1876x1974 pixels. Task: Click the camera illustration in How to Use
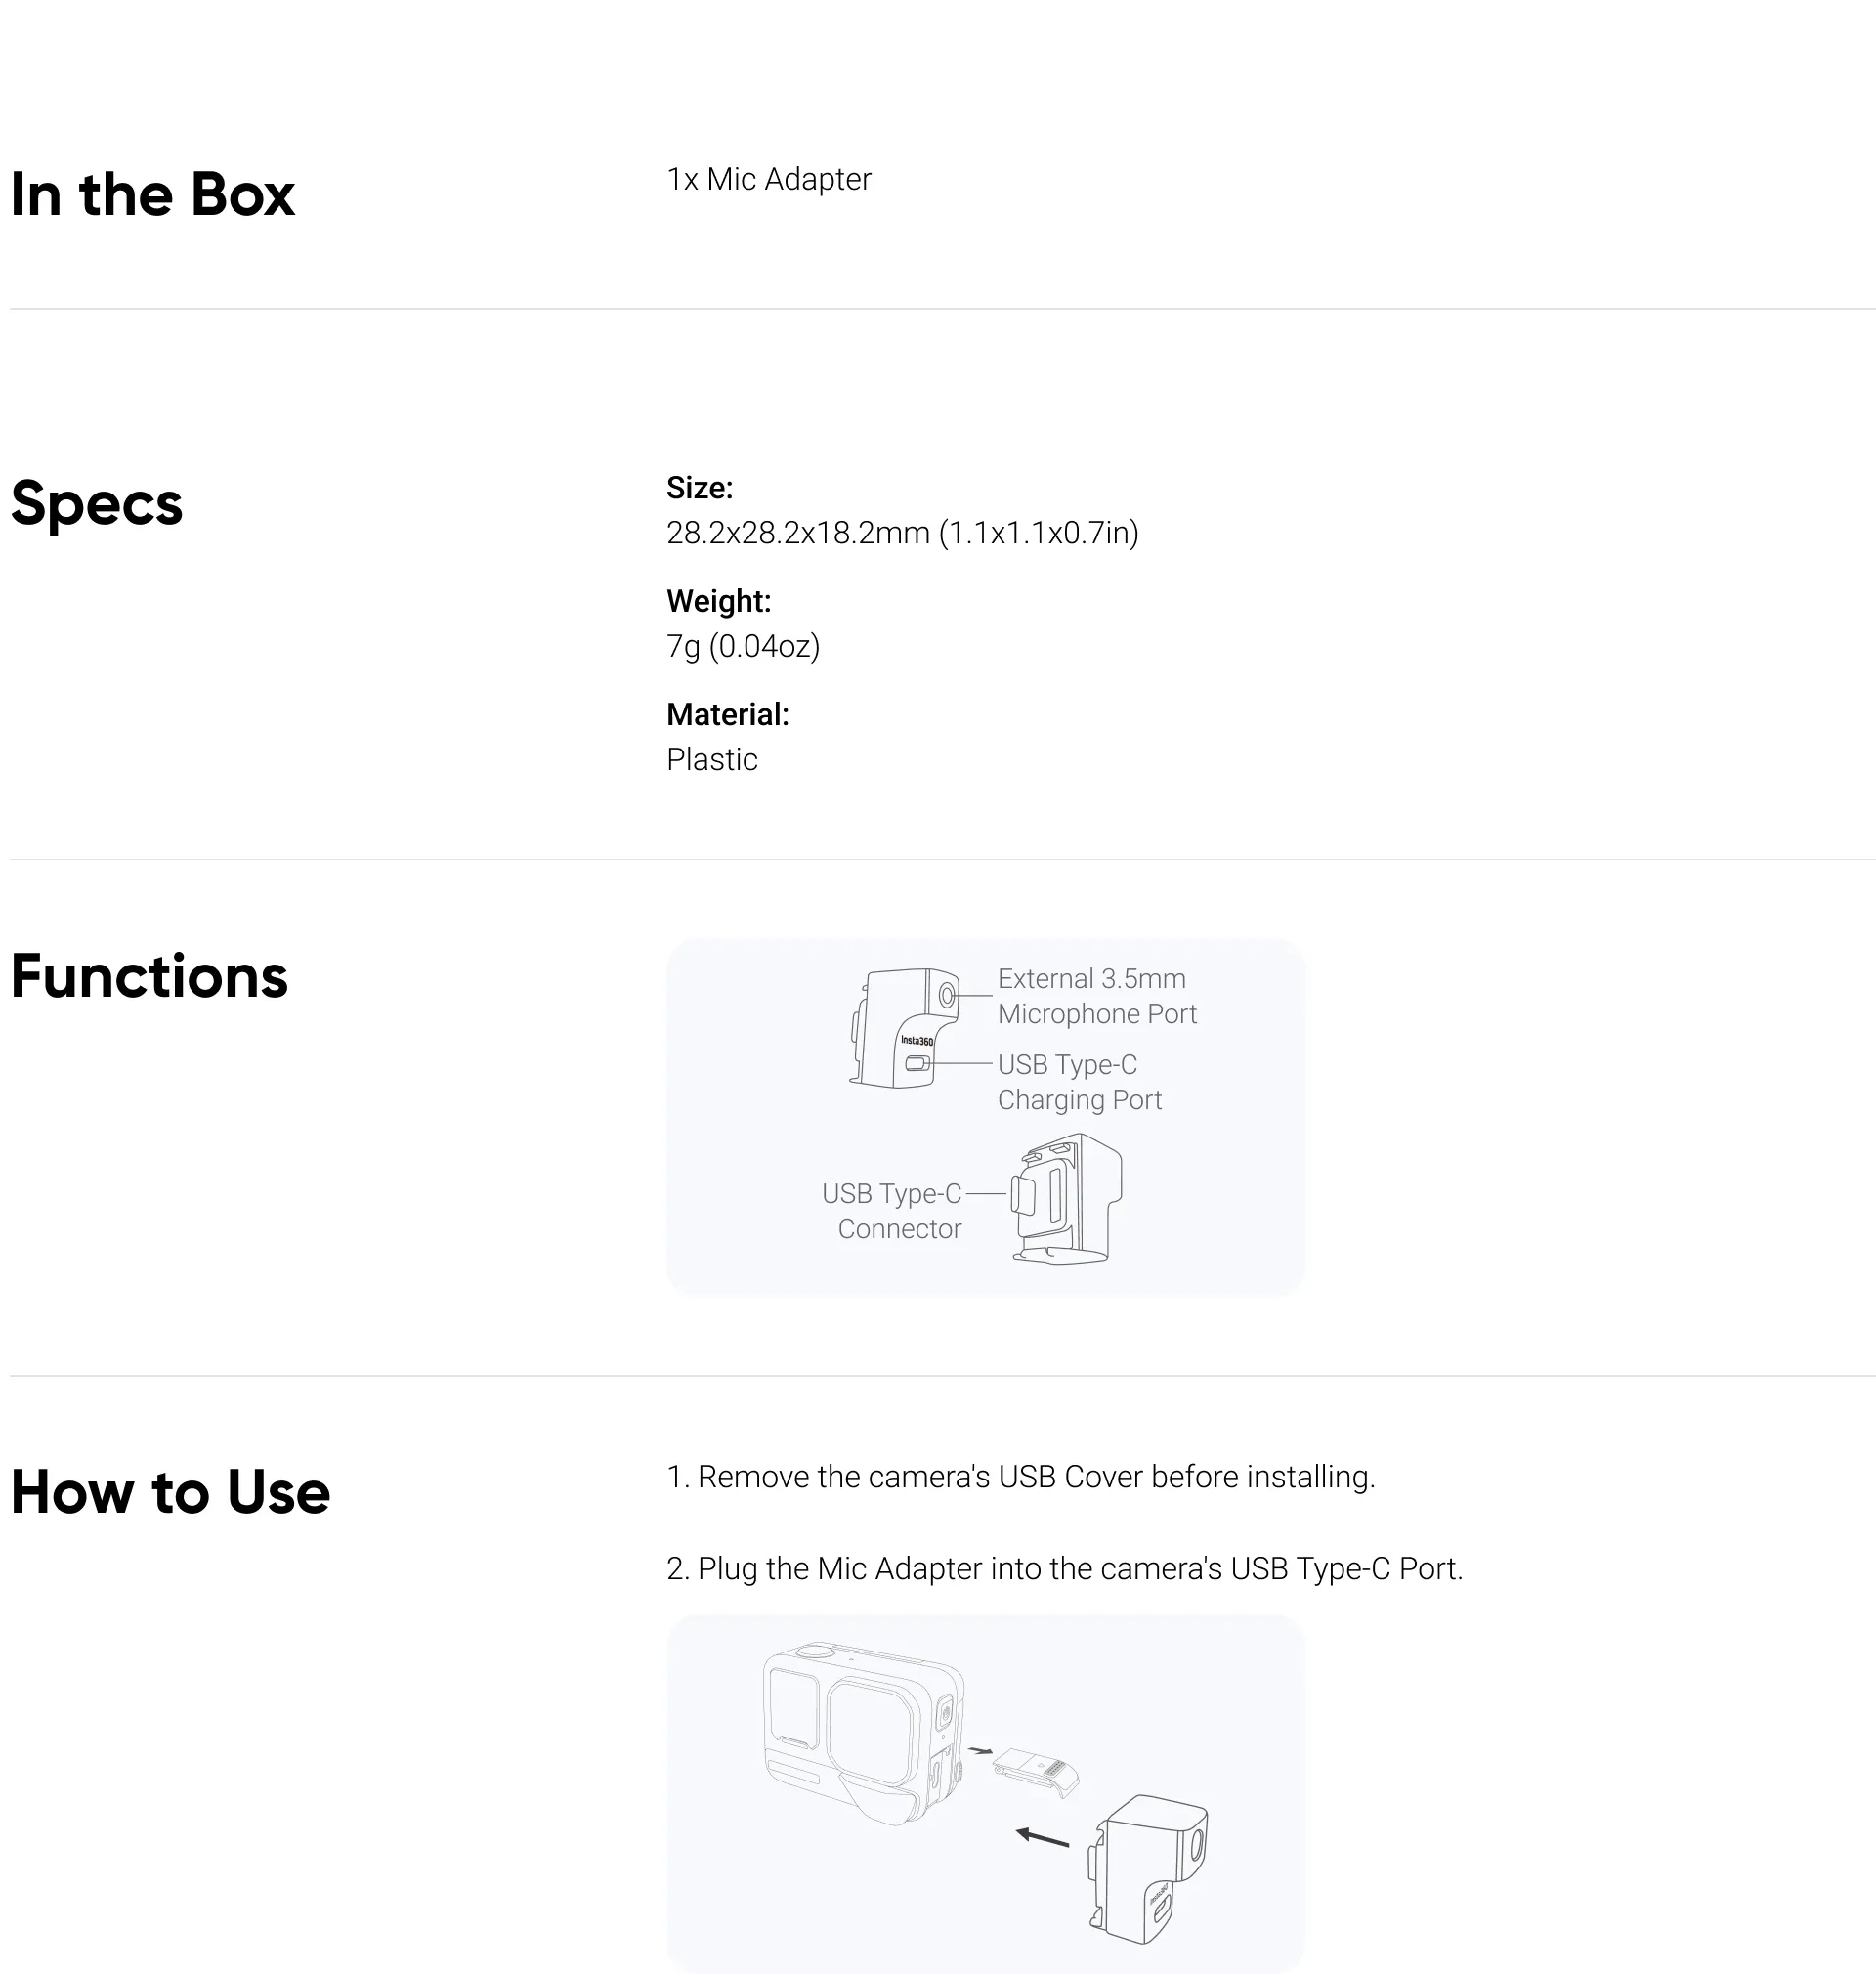point(865,1733)
